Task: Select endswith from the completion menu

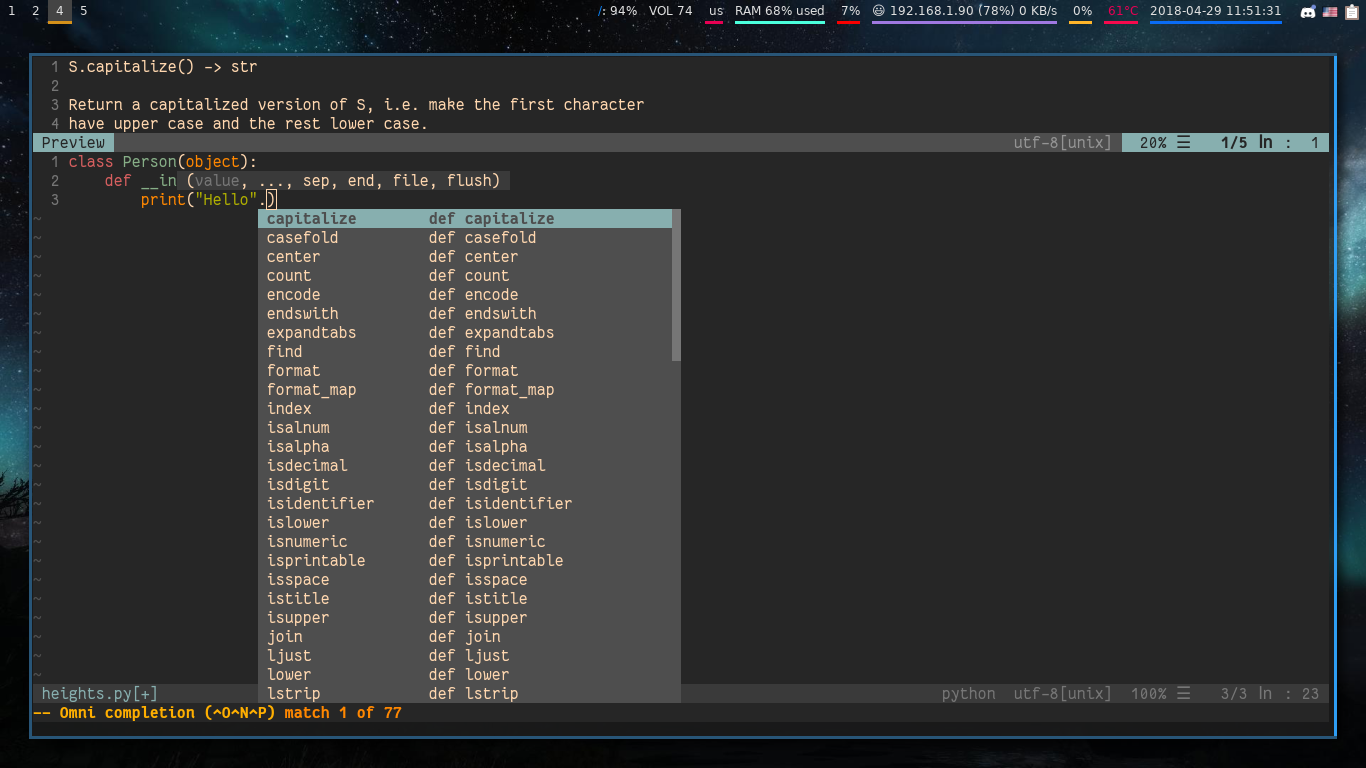Action: (x=302, y=314)
